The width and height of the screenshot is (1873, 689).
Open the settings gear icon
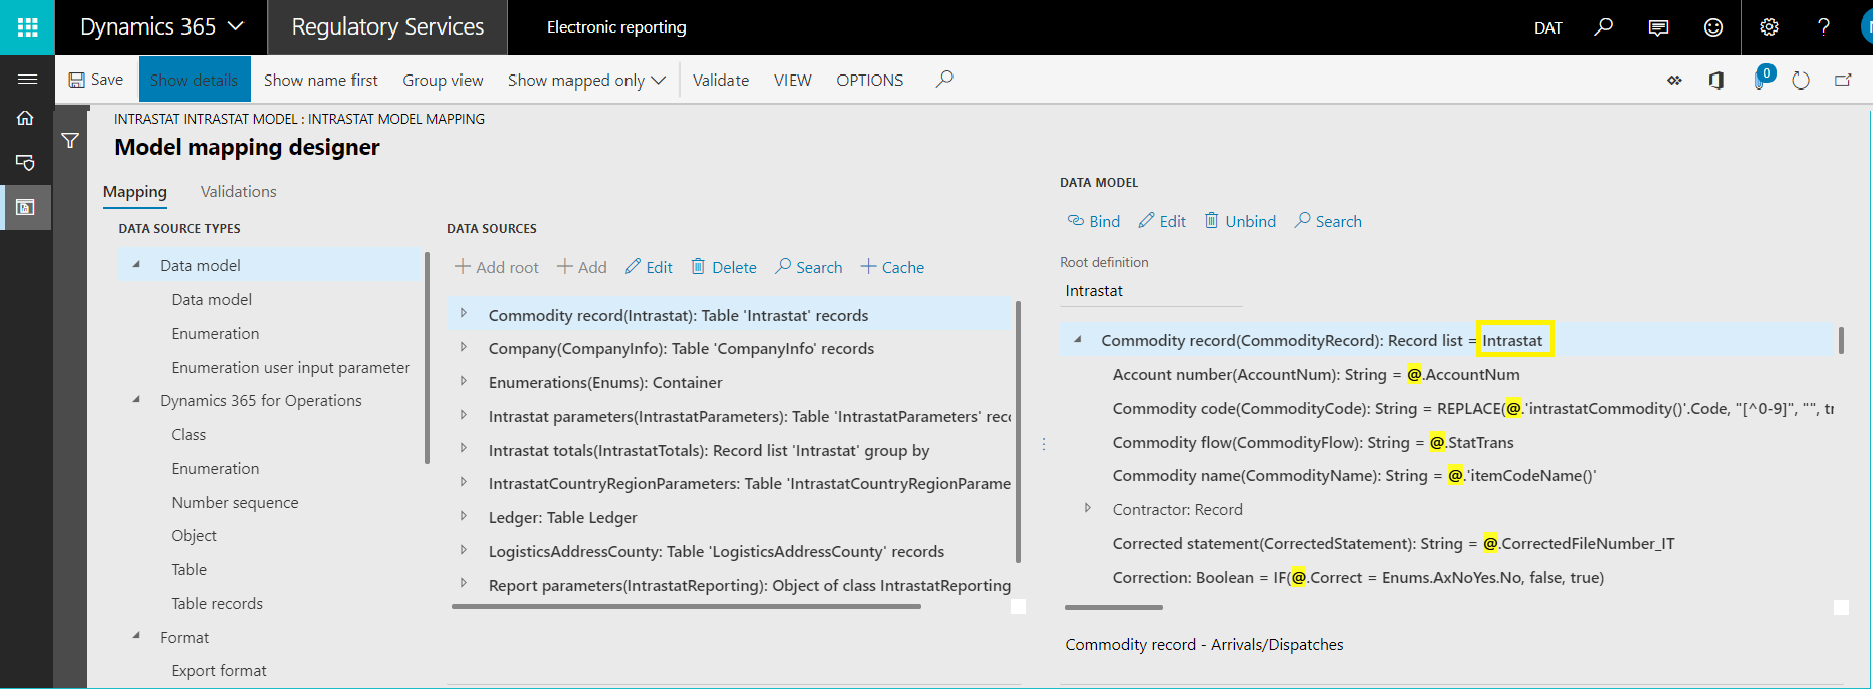pos(1769,27)
